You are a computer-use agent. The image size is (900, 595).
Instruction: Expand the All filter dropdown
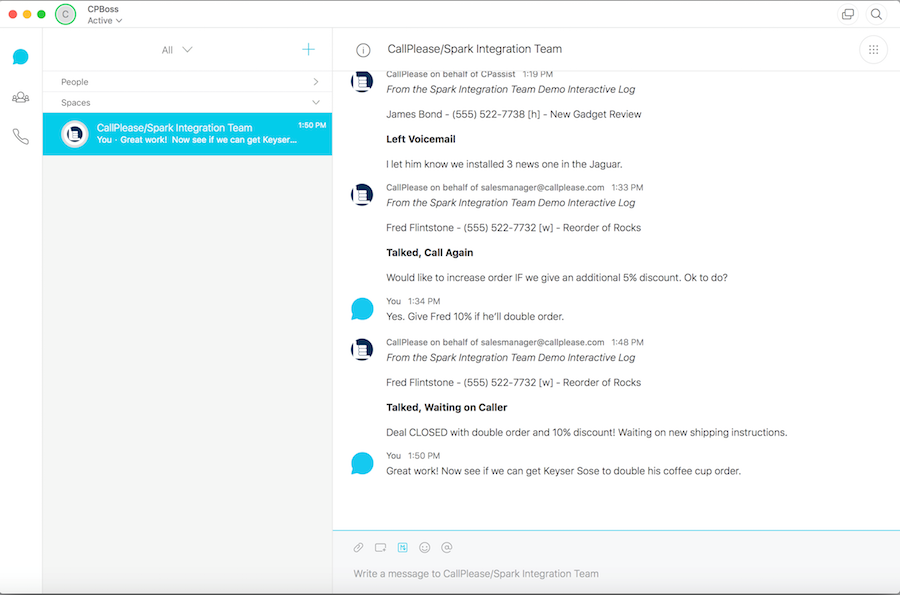pos(175,49)
